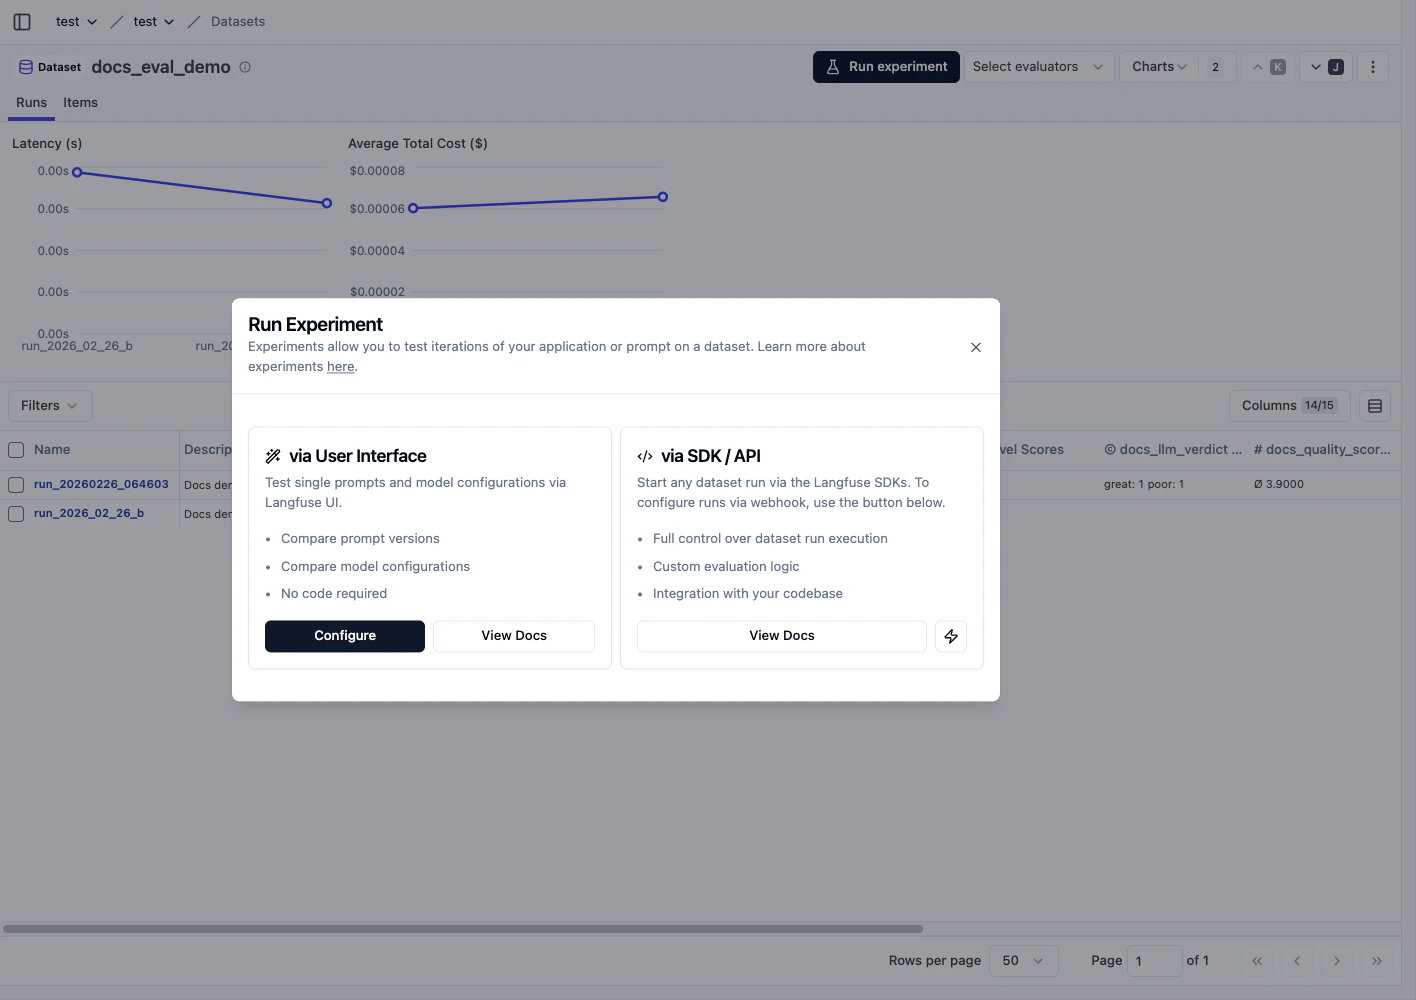This screenshot has width=1416, height=1000.
Task: Check the run_20260226_064603 row checkbox
Action: click(x=16, y=484)
